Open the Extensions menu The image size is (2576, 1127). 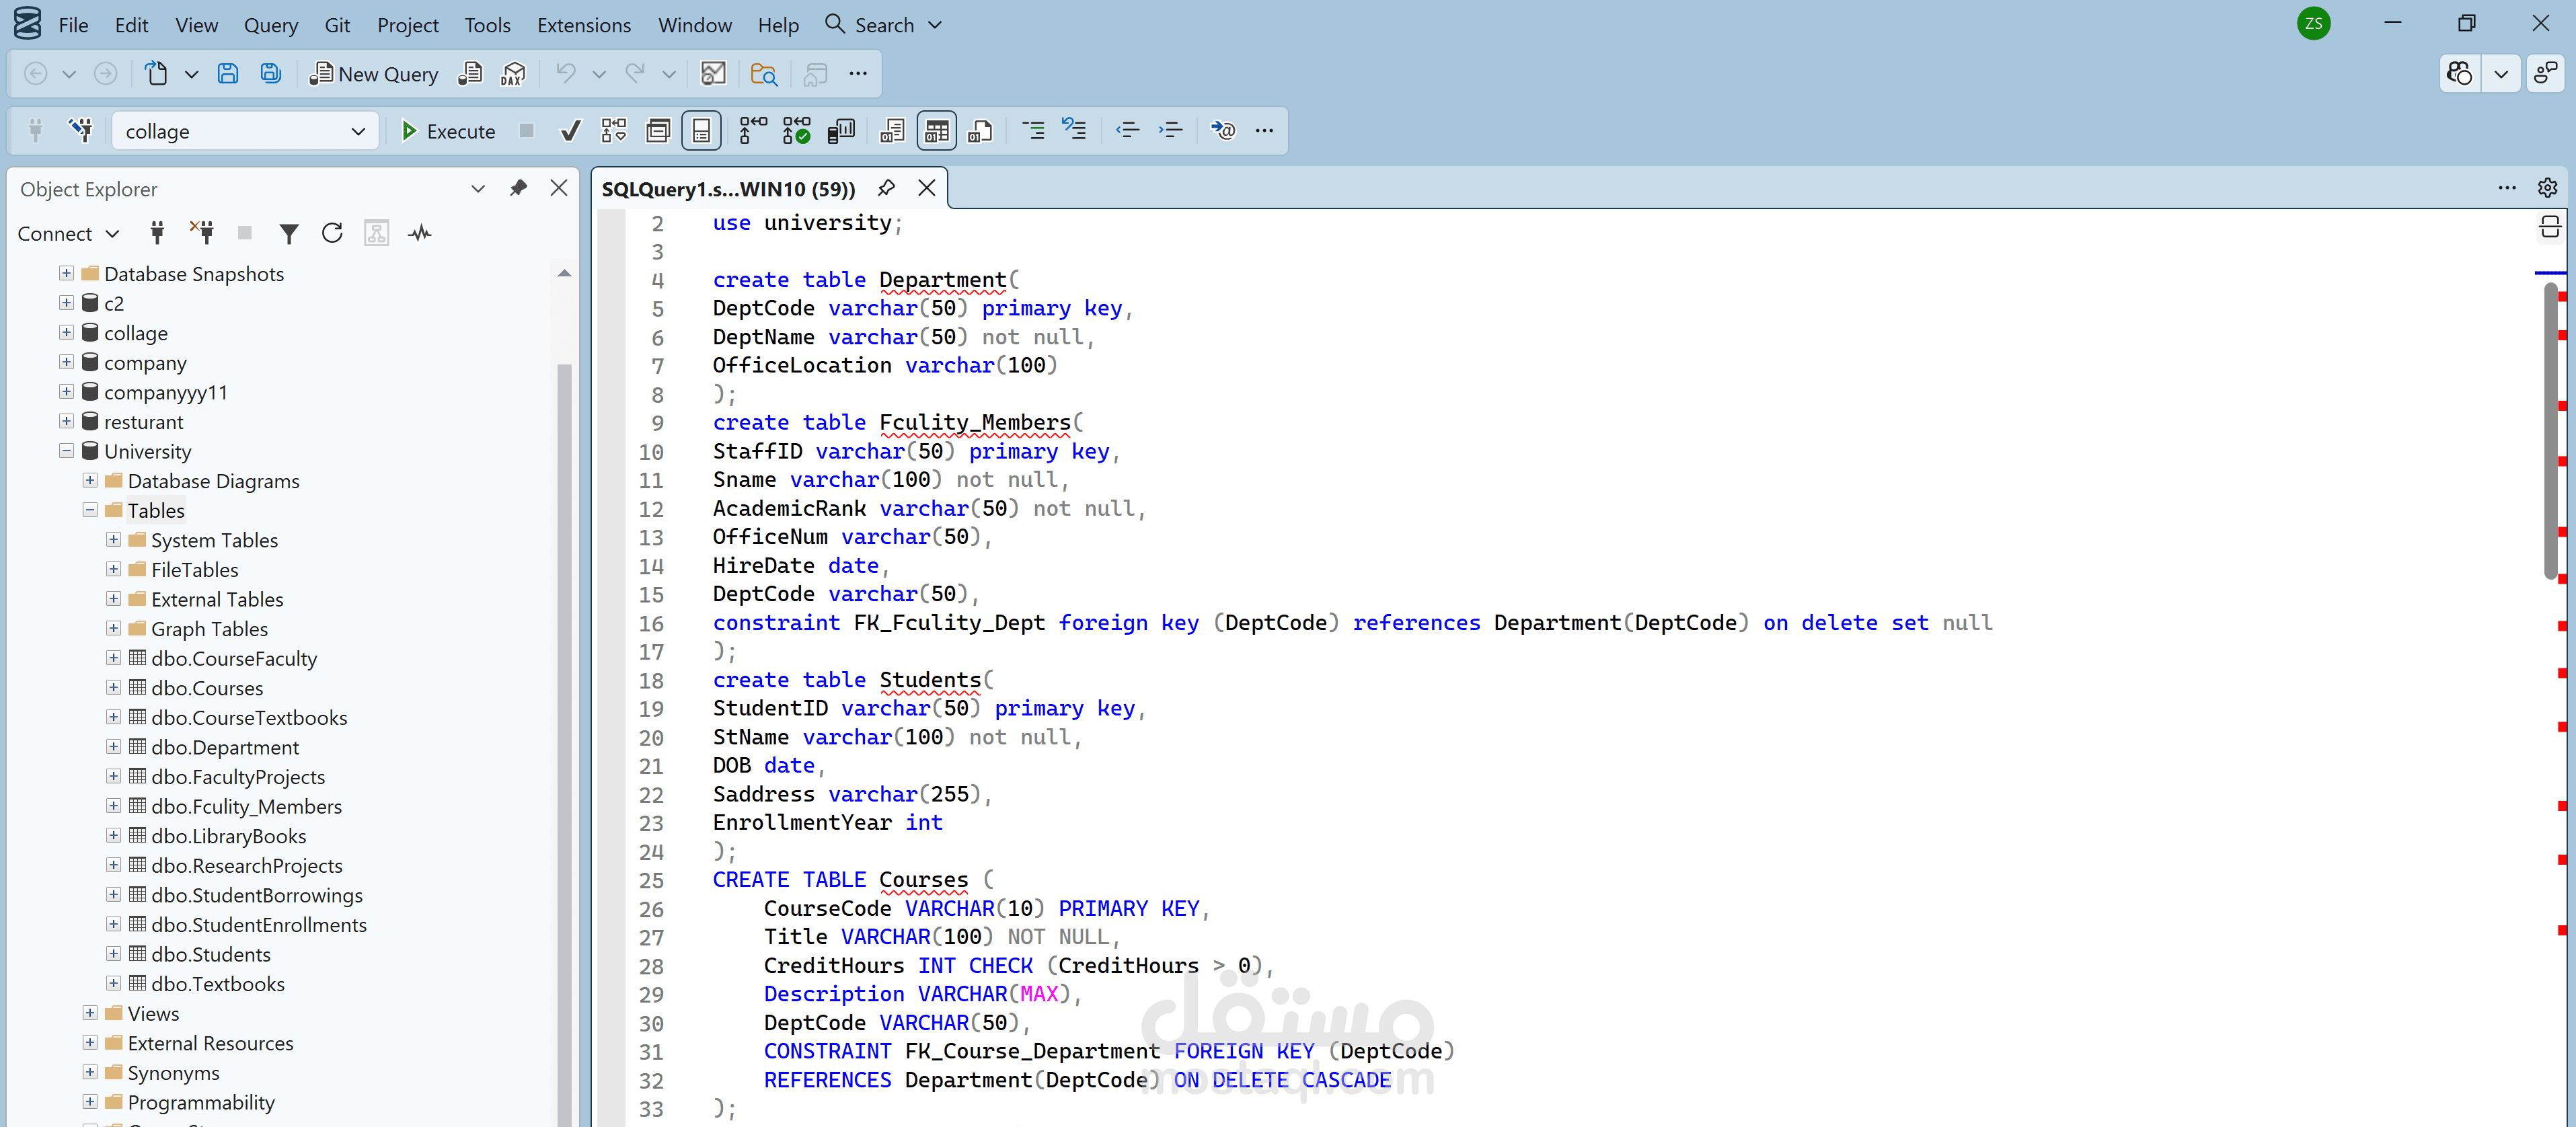click(584, 25)
